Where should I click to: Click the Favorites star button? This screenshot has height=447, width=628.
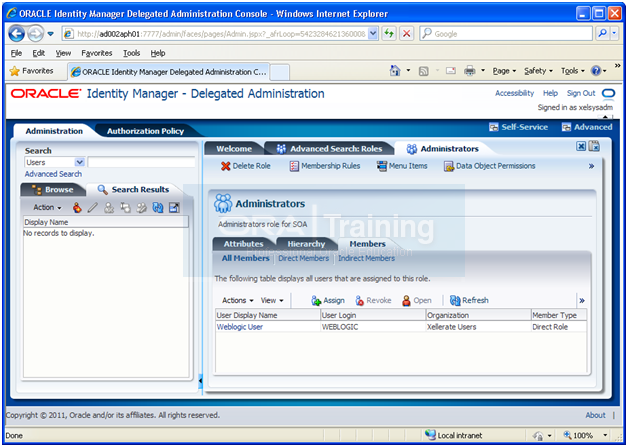click(x=32, y=71)
